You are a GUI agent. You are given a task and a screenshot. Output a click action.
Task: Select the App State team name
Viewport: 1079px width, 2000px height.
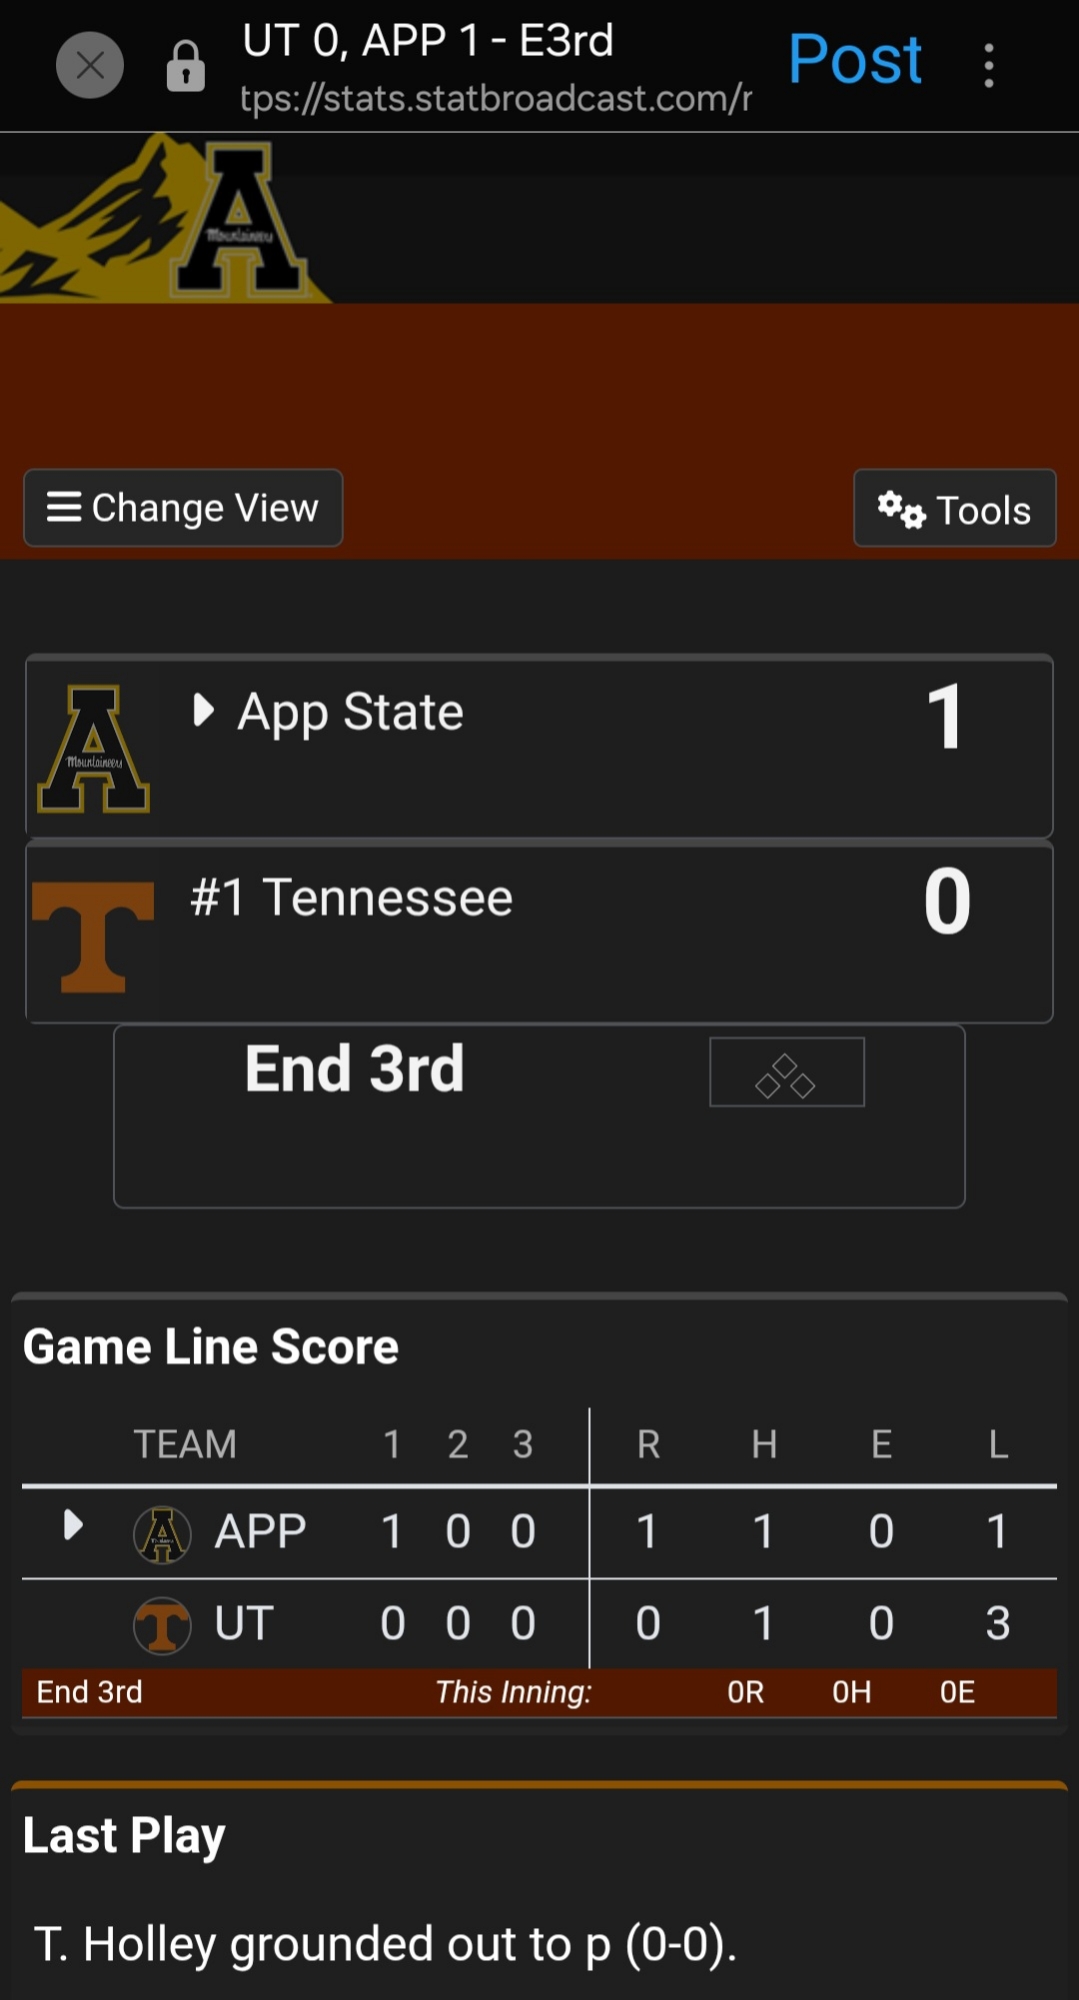click(350, 712)
